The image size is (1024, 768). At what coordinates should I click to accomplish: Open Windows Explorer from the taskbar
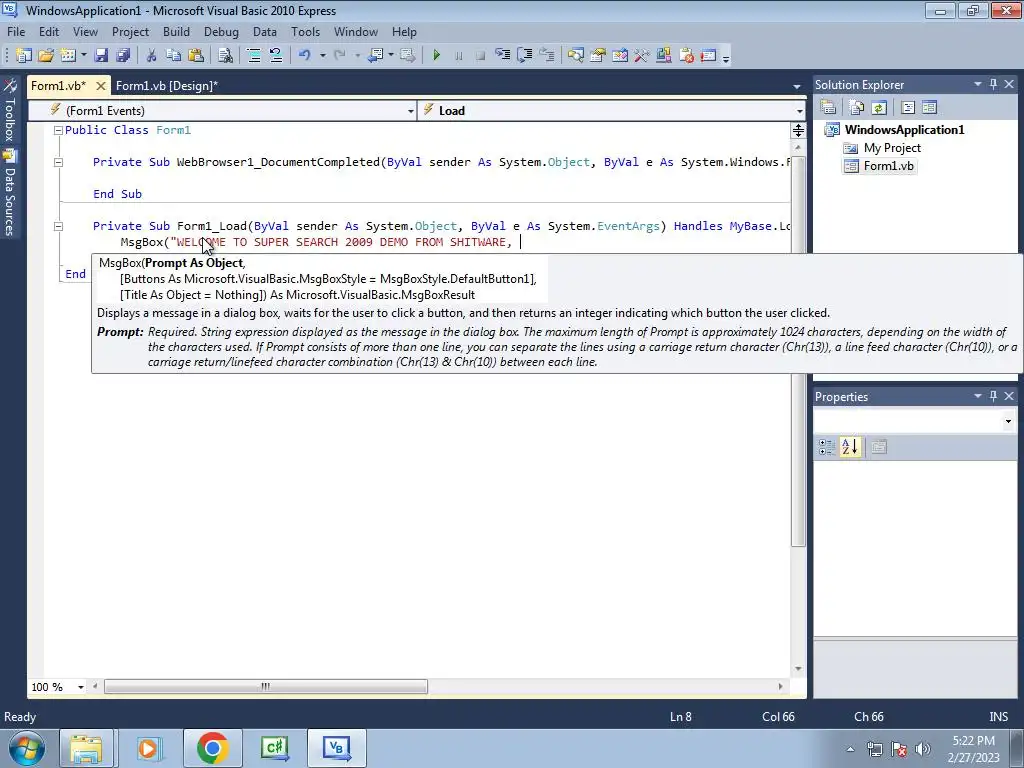pos(86,748)
